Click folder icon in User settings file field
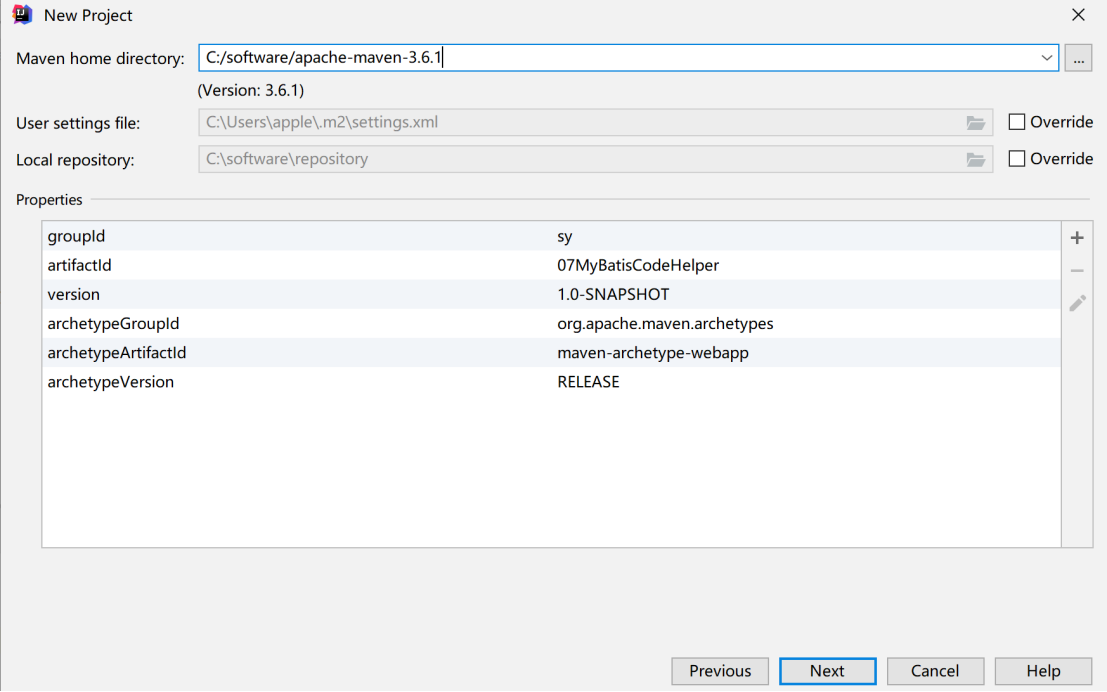Viewport: 1107px width, 692px height. click(x=976, y=123)
